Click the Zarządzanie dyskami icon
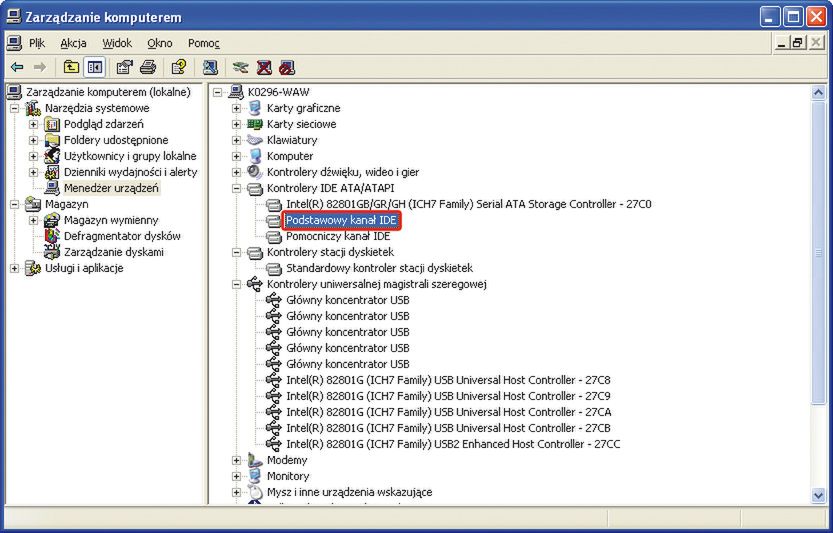833x533 pixels. [x=52, y=252]
